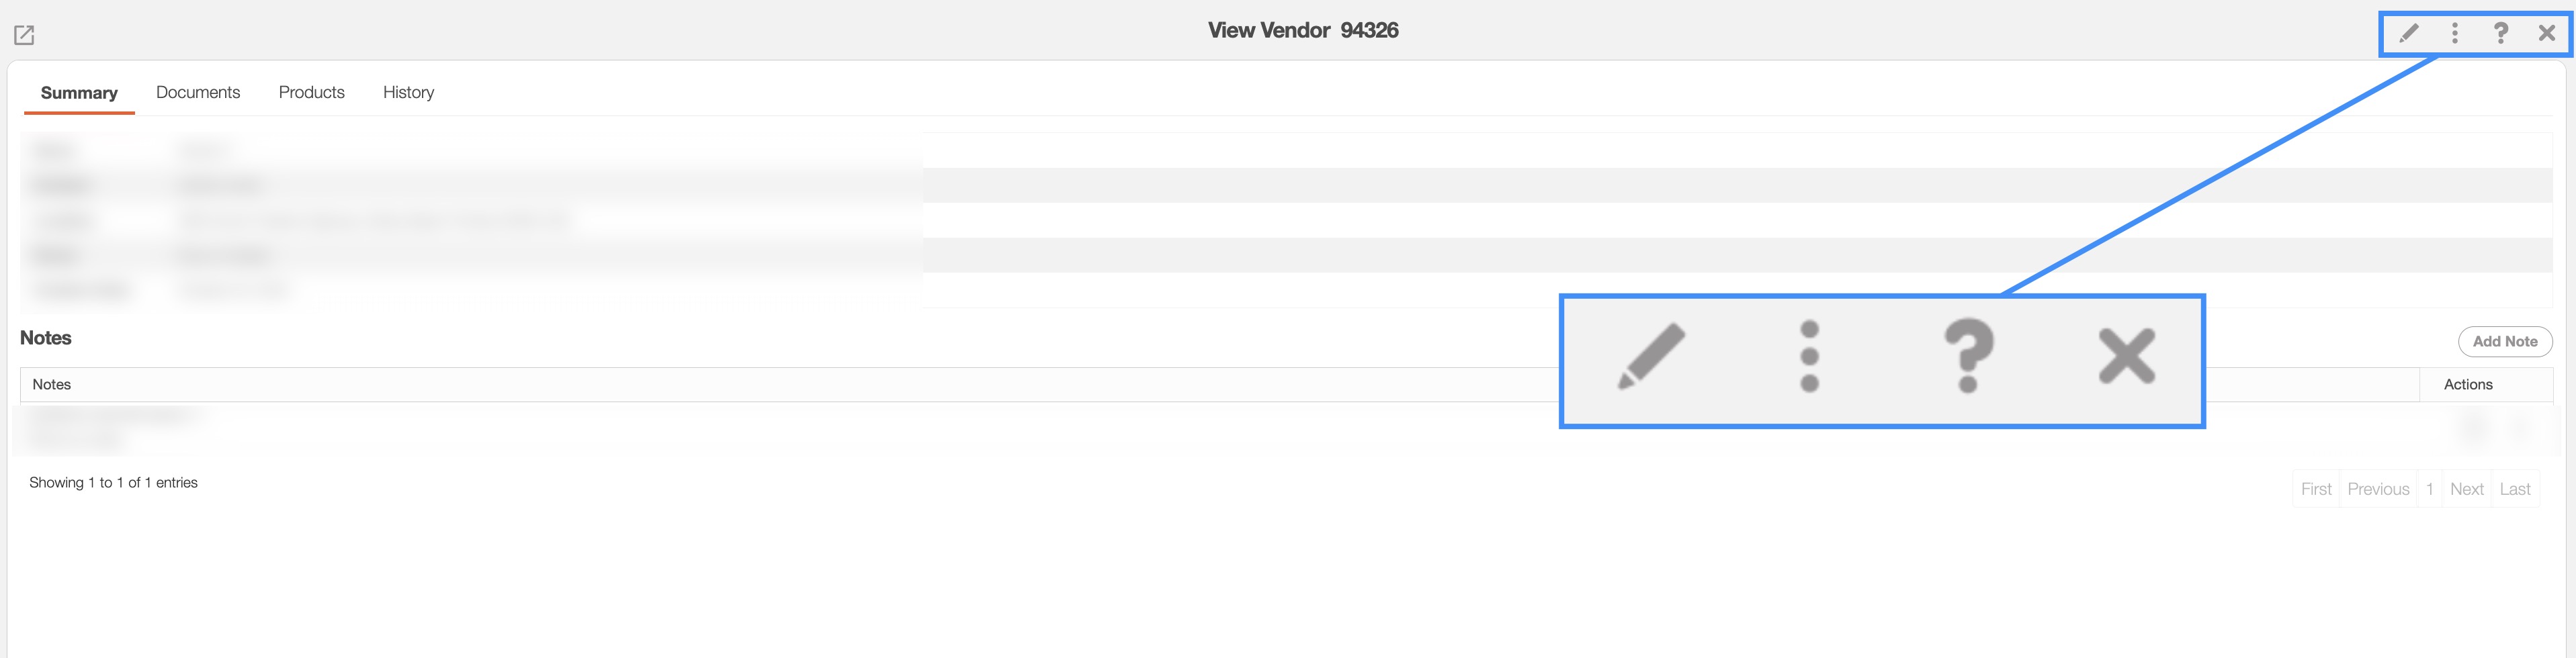Open the Documents tab
The image size is (2576, 658).
(198, 92)
